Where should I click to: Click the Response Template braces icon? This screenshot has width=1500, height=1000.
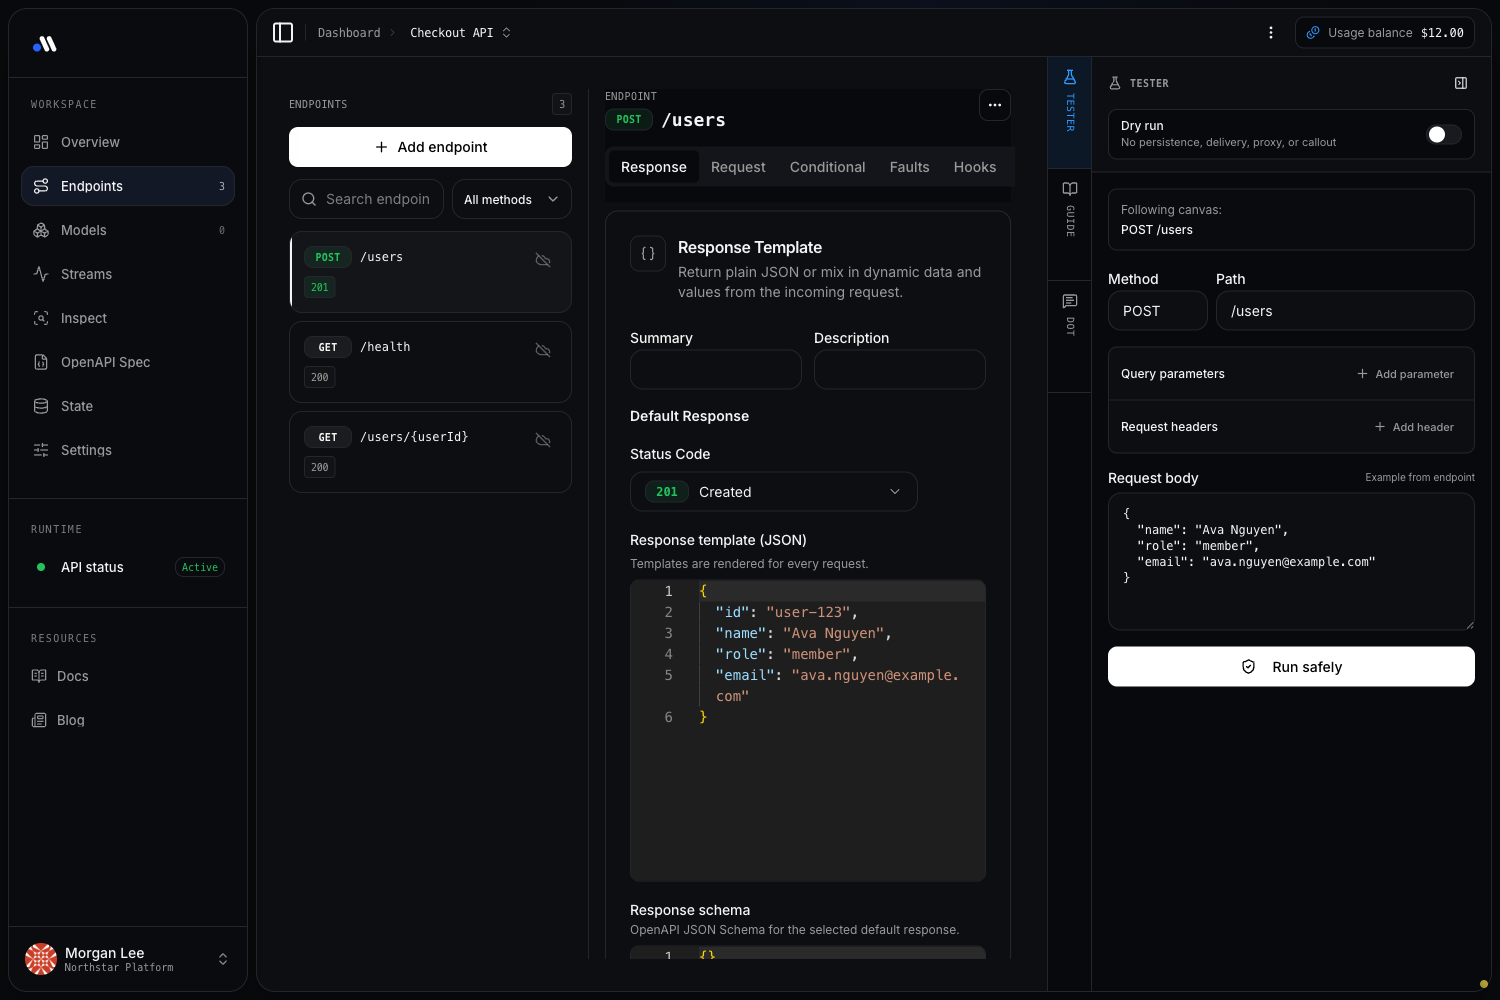[648, 254]
